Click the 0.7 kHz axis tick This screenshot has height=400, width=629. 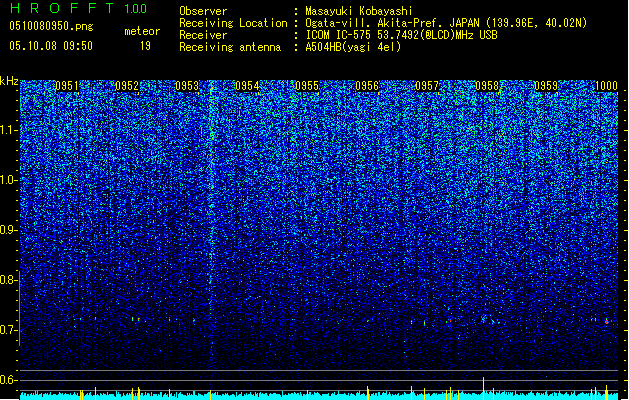(9, 330)
